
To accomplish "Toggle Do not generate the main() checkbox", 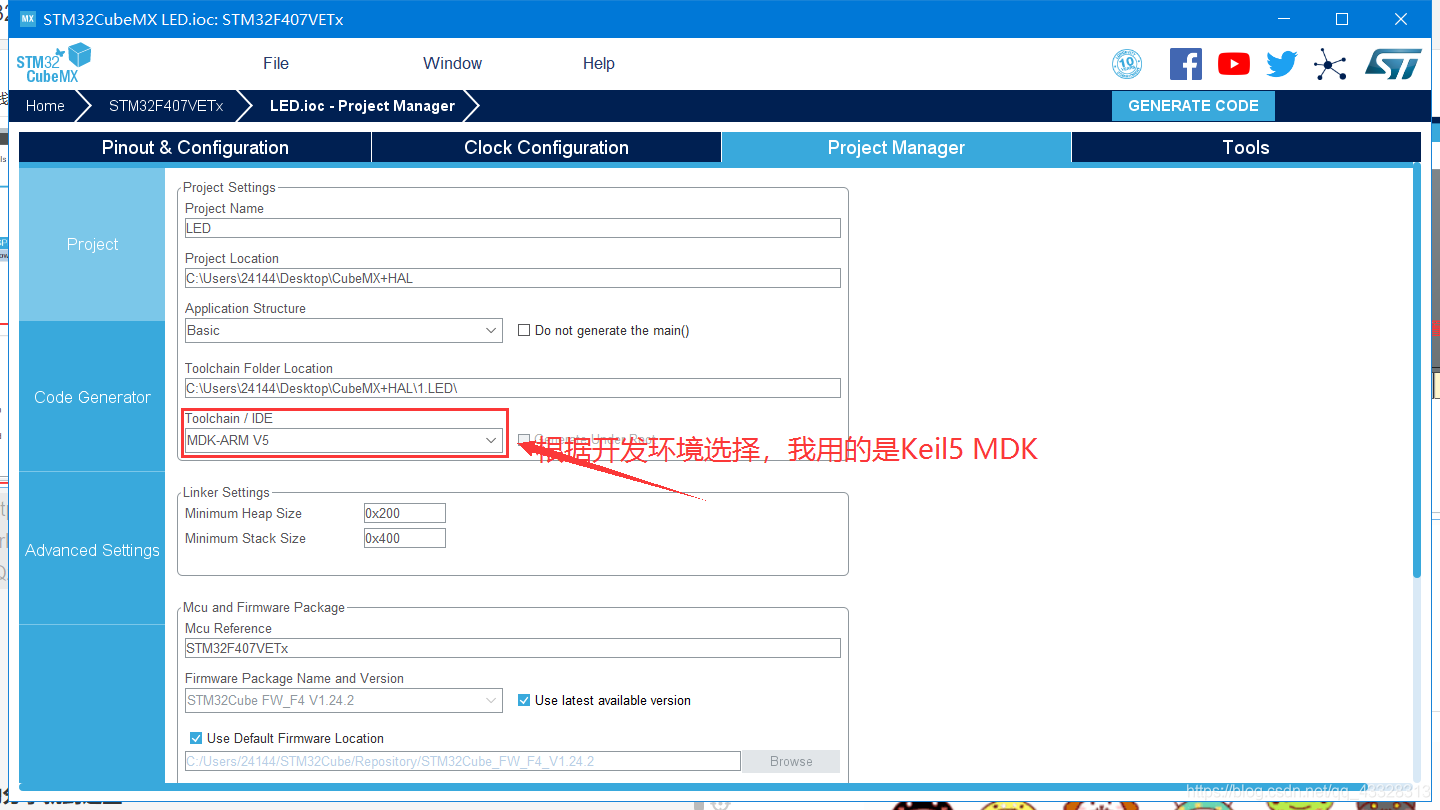I will click(524, 330).
